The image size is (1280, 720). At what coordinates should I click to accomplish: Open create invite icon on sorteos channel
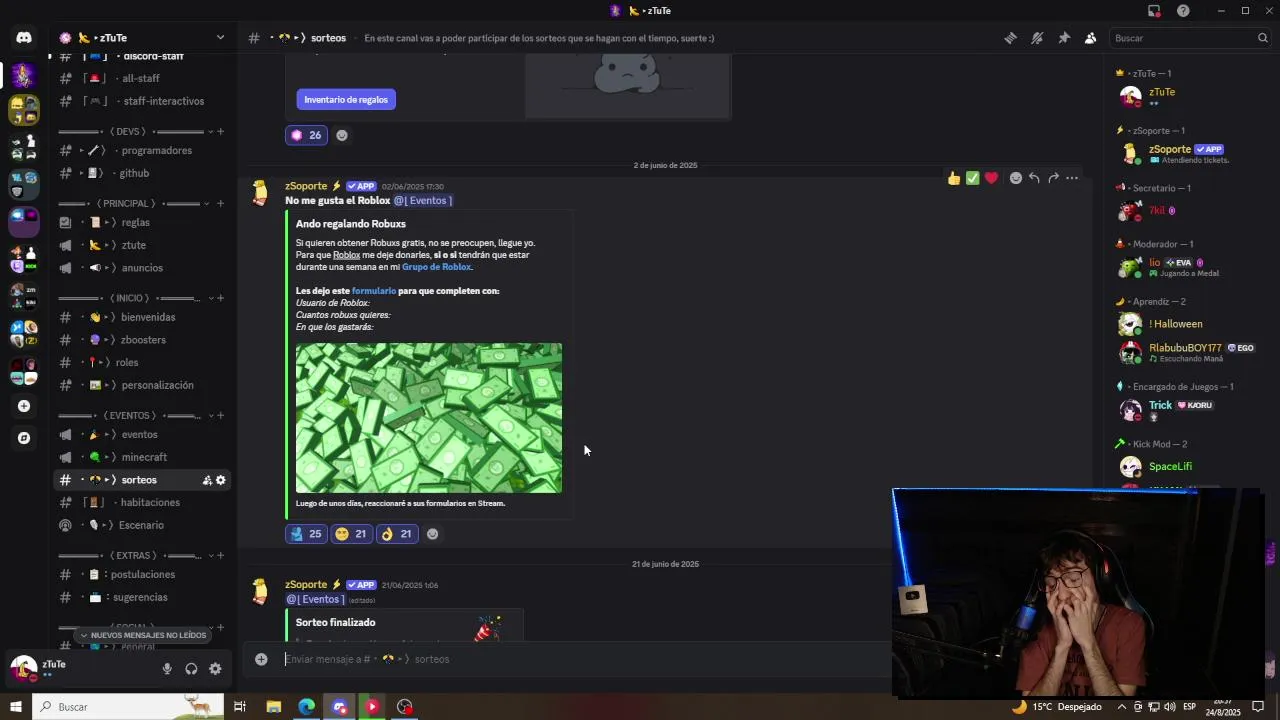tap(207, 480)
